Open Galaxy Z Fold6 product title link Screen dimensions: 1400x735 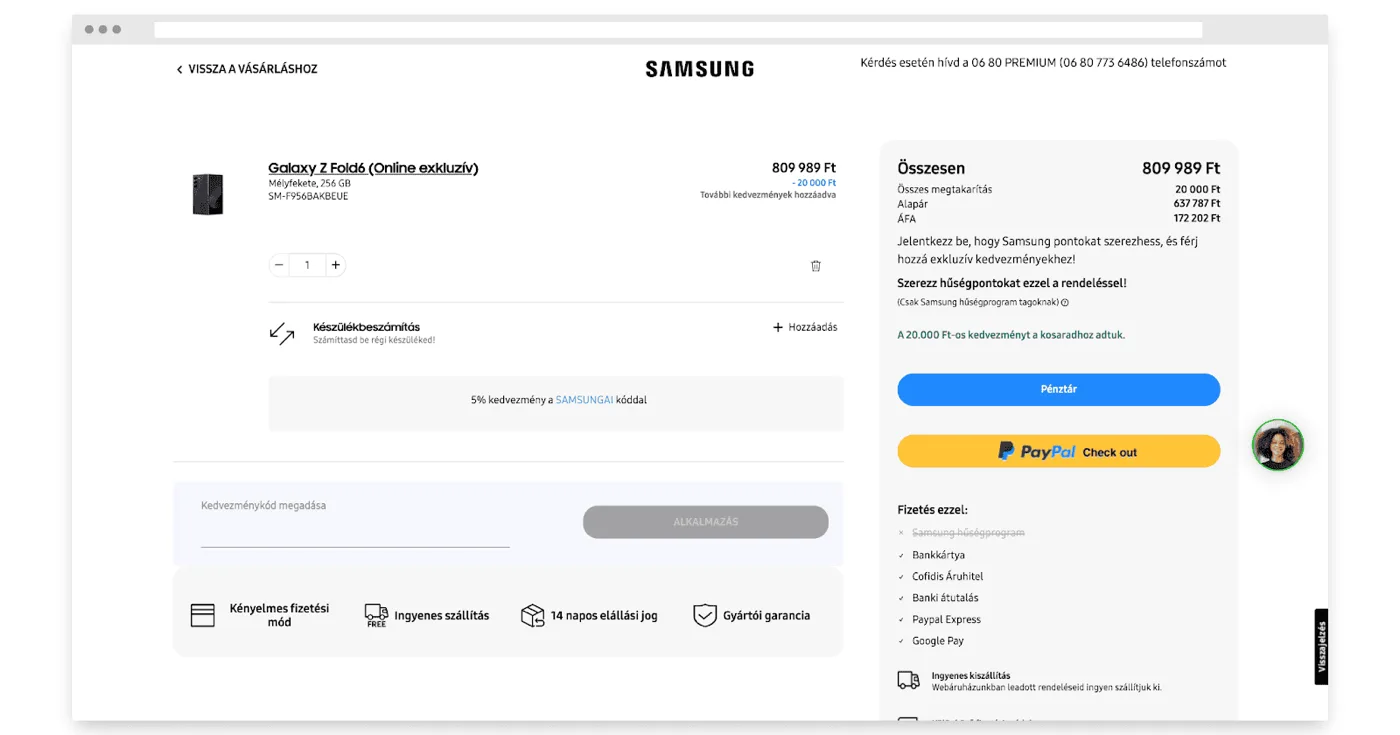(x=373, y=168)
